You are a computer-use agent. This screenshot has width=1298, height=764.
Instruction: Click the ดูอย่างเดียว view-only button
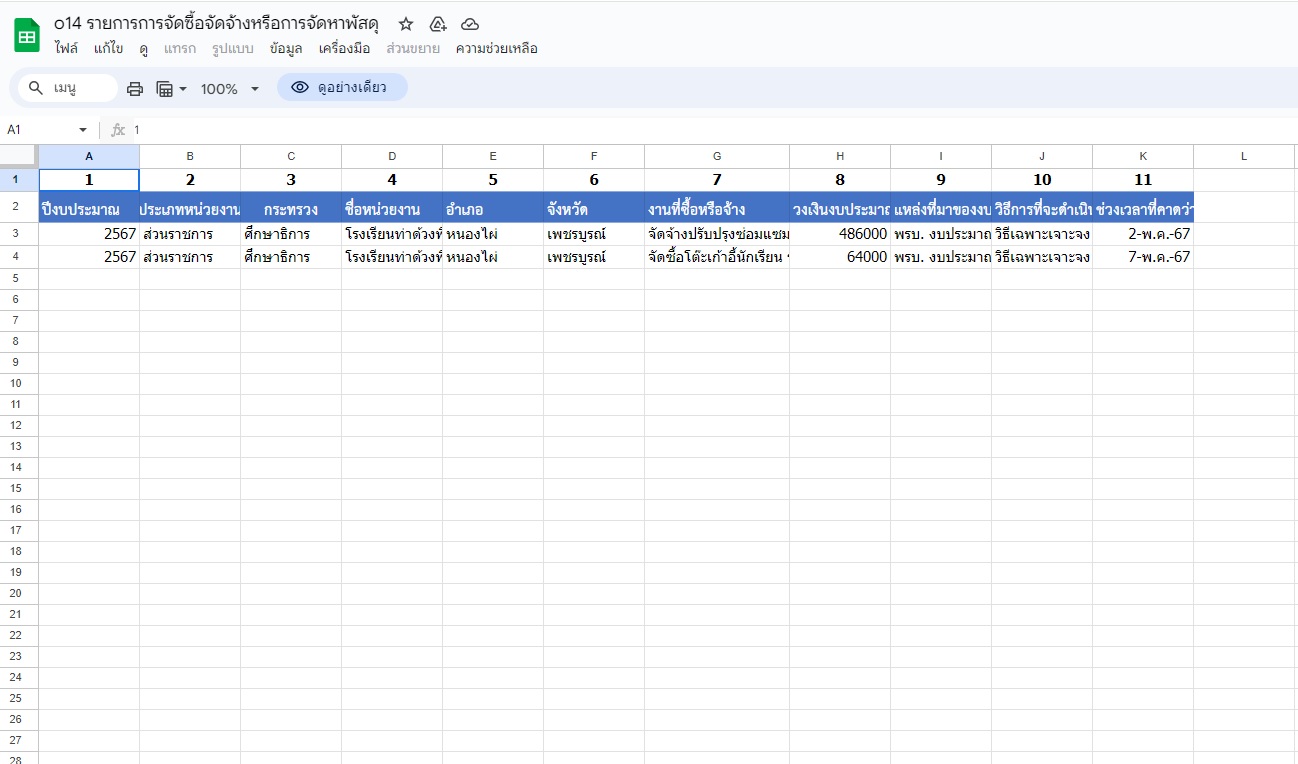point(342,88)
